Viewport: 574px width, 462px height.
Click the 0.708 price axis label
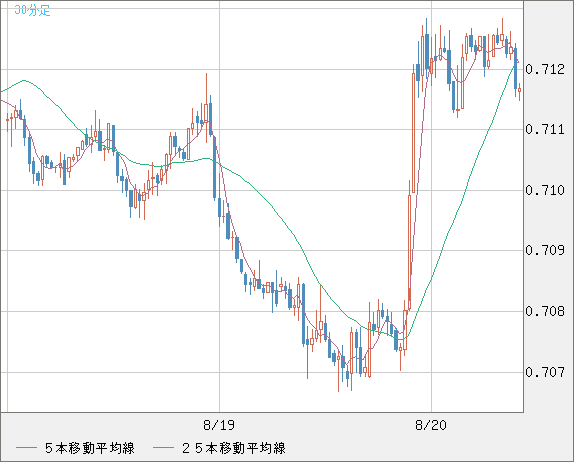(545, 311)
